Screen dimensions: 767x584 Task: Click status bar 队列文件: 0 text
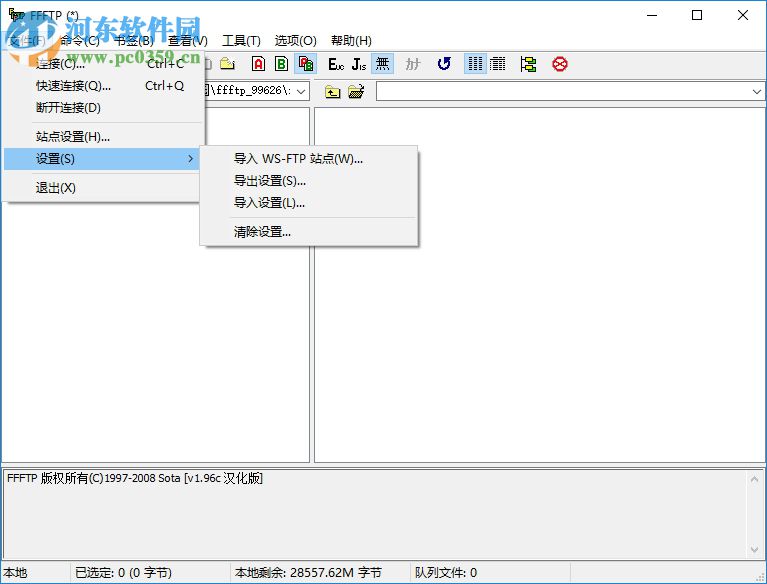[446, 573]
